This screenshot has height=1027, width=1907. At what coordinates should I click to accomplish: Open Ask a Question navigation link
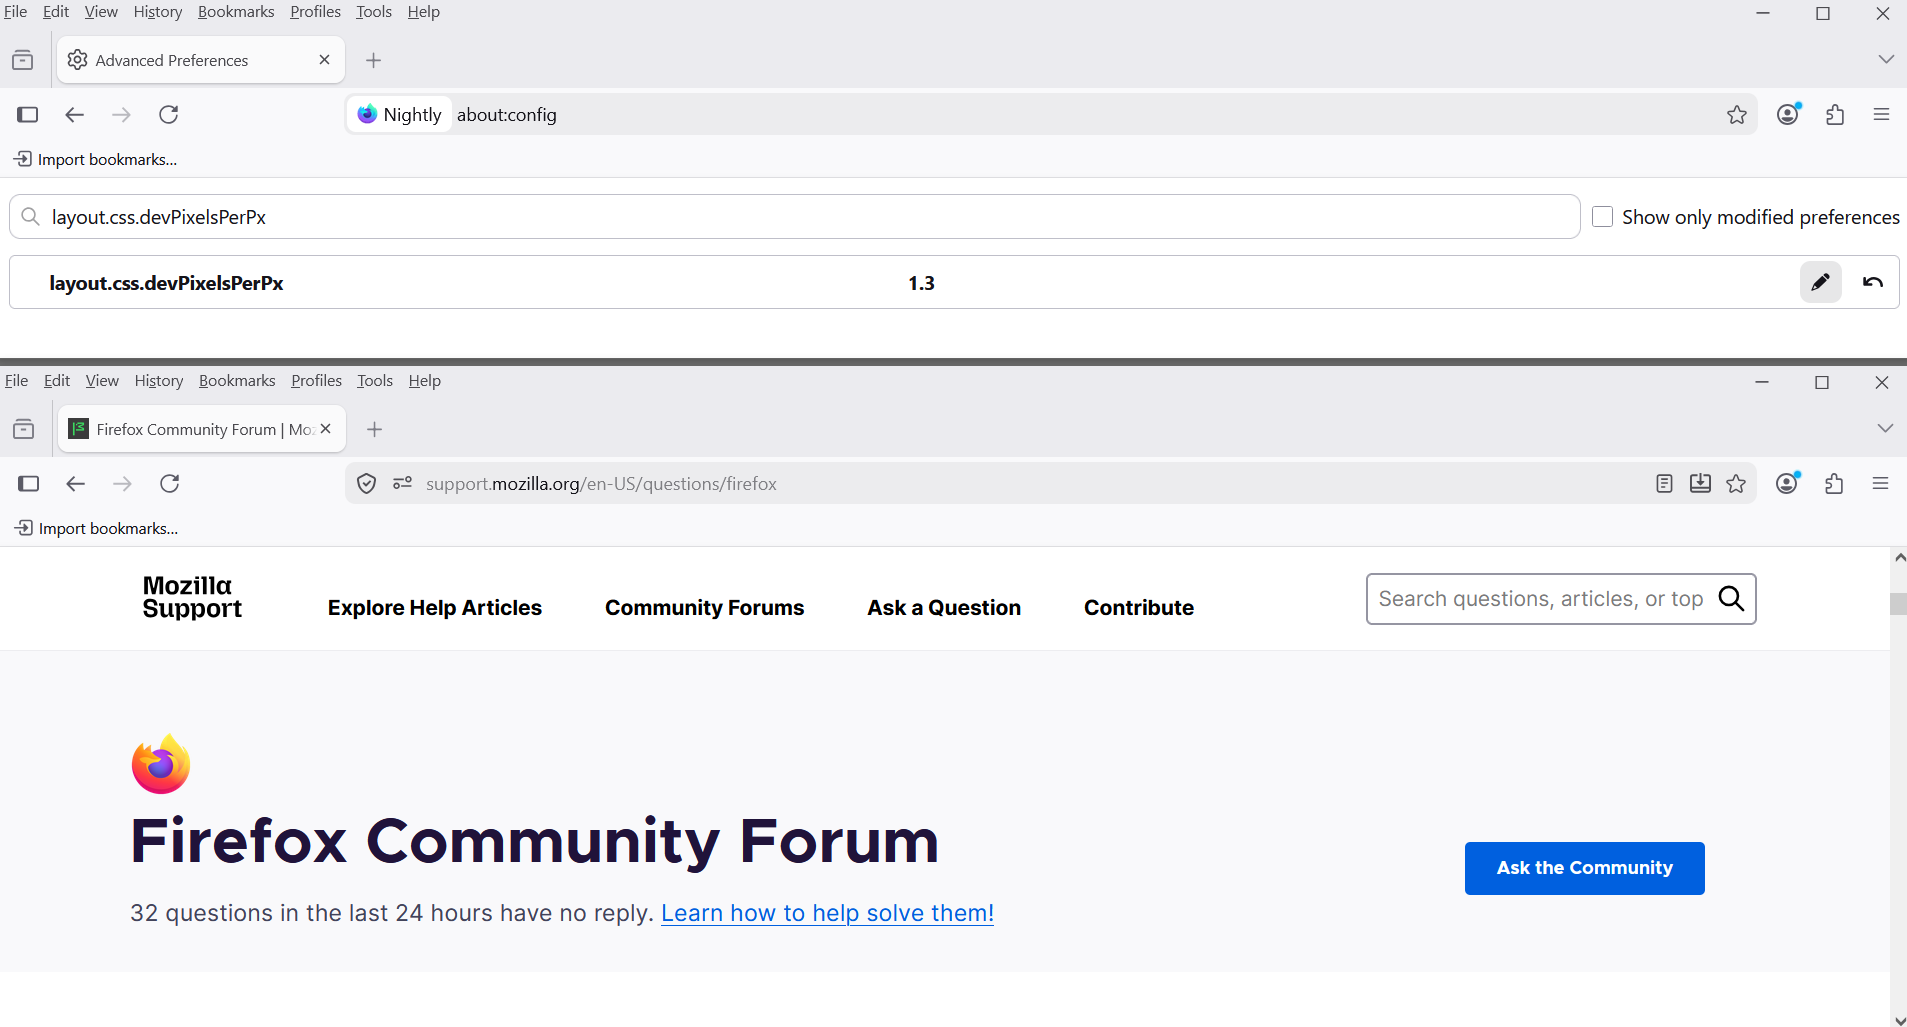click(944, 608)
